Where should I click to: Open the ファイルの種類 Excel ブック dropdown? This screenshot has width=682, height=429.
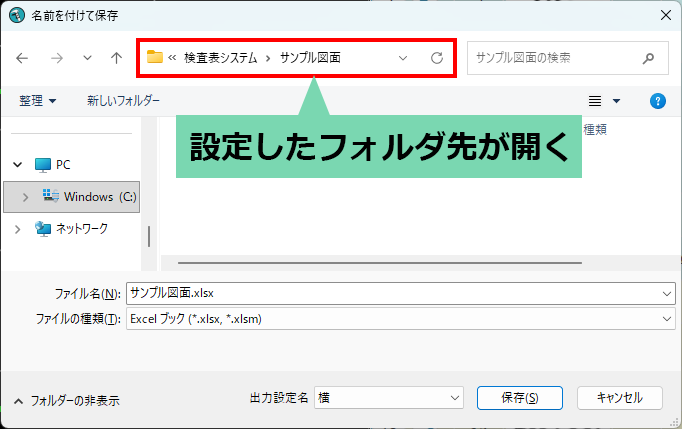pyautogui.click(x=401, y=319)
